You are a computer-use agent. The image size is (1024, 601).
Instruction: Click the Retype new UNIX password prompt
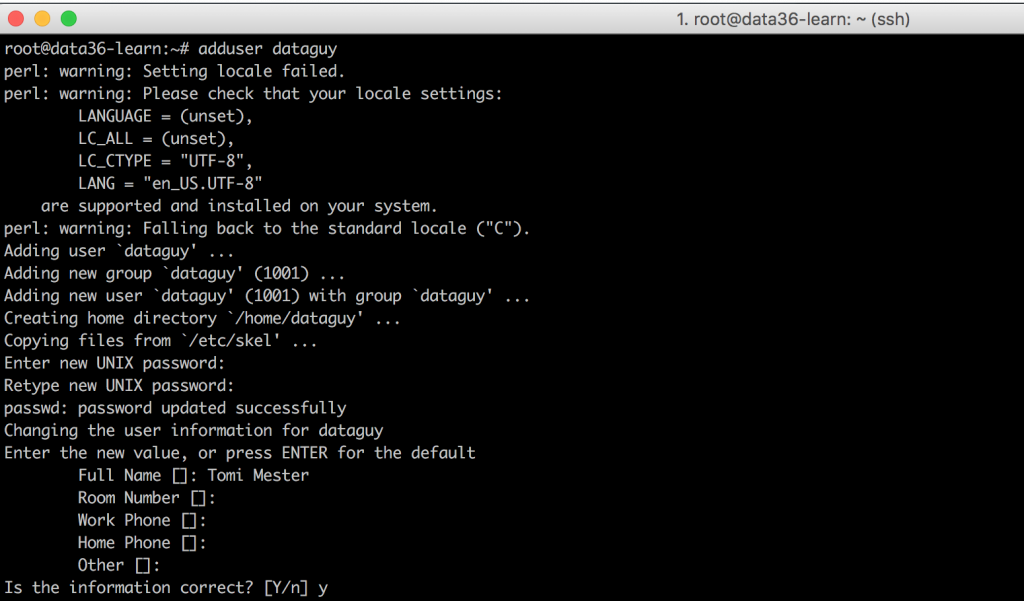coord(120,385)
